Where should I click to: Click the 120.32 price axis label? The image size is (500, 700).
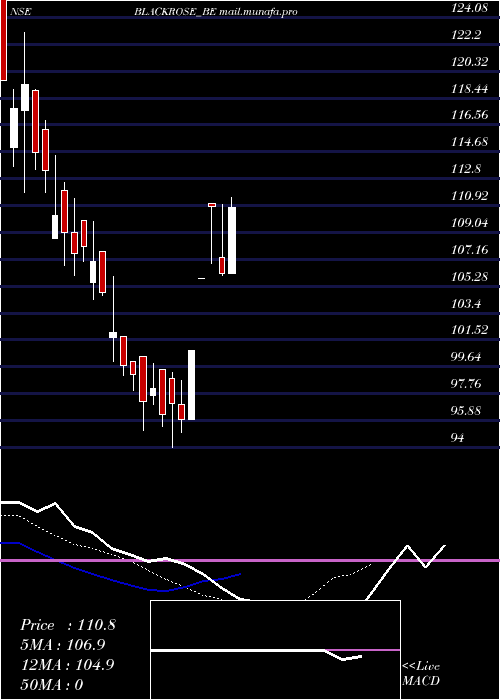coord(469,61)
